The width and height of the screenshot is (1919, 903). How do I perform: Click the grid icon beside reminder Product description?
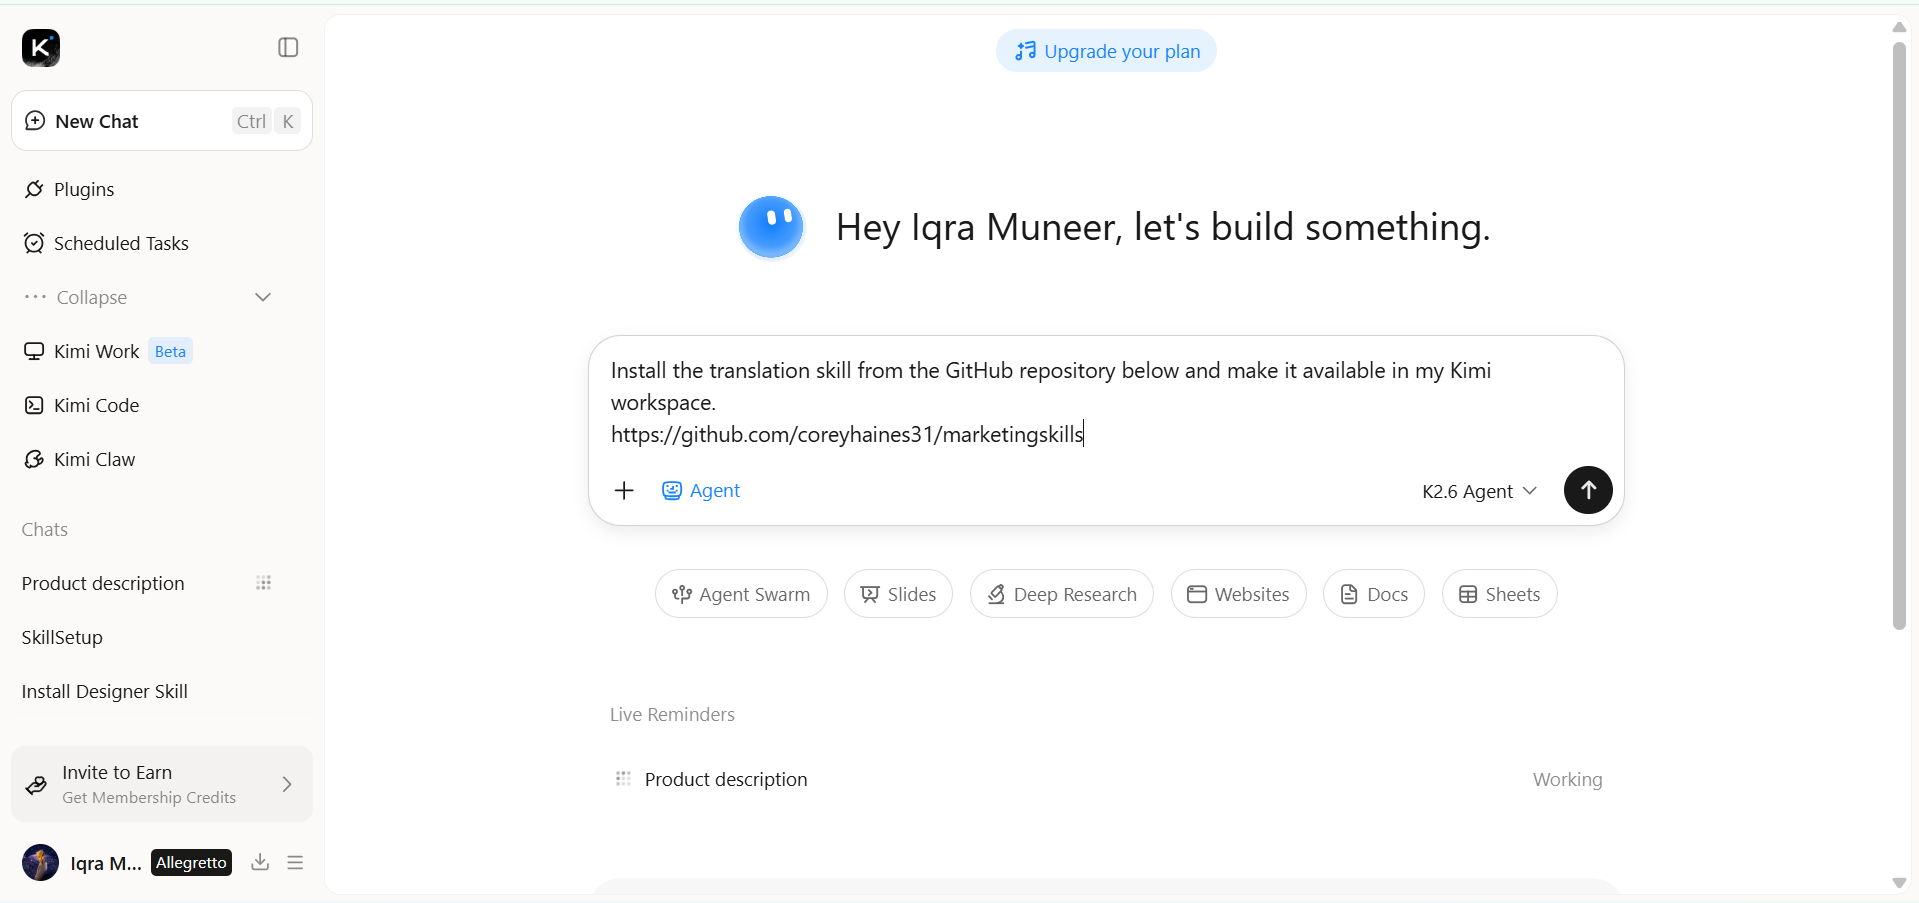[623, 778]
